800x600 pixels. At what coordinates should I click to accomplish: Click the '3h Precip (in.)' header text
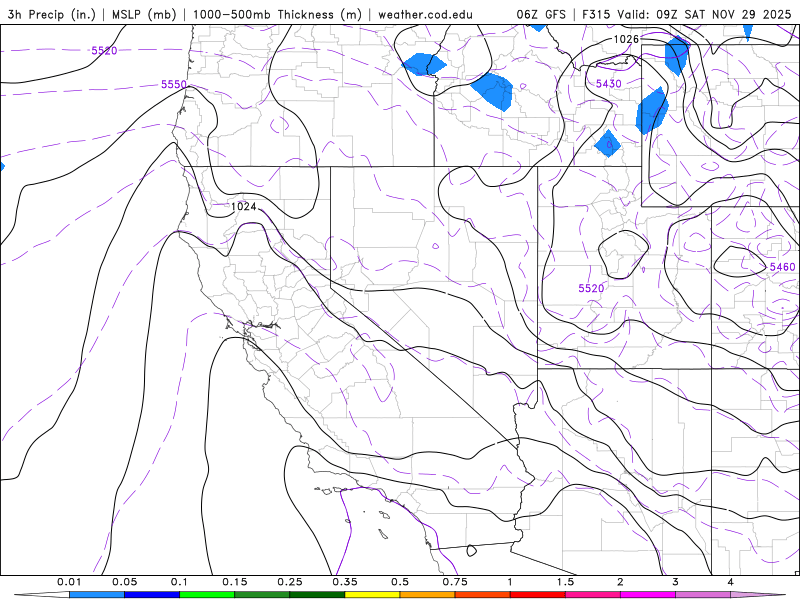coord(52,14)
